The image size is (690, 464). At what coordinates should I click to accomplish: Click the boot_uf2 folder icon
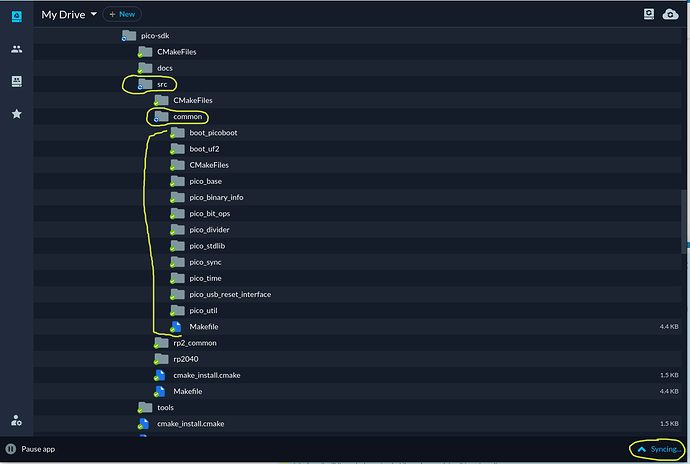tap(177, 149)
